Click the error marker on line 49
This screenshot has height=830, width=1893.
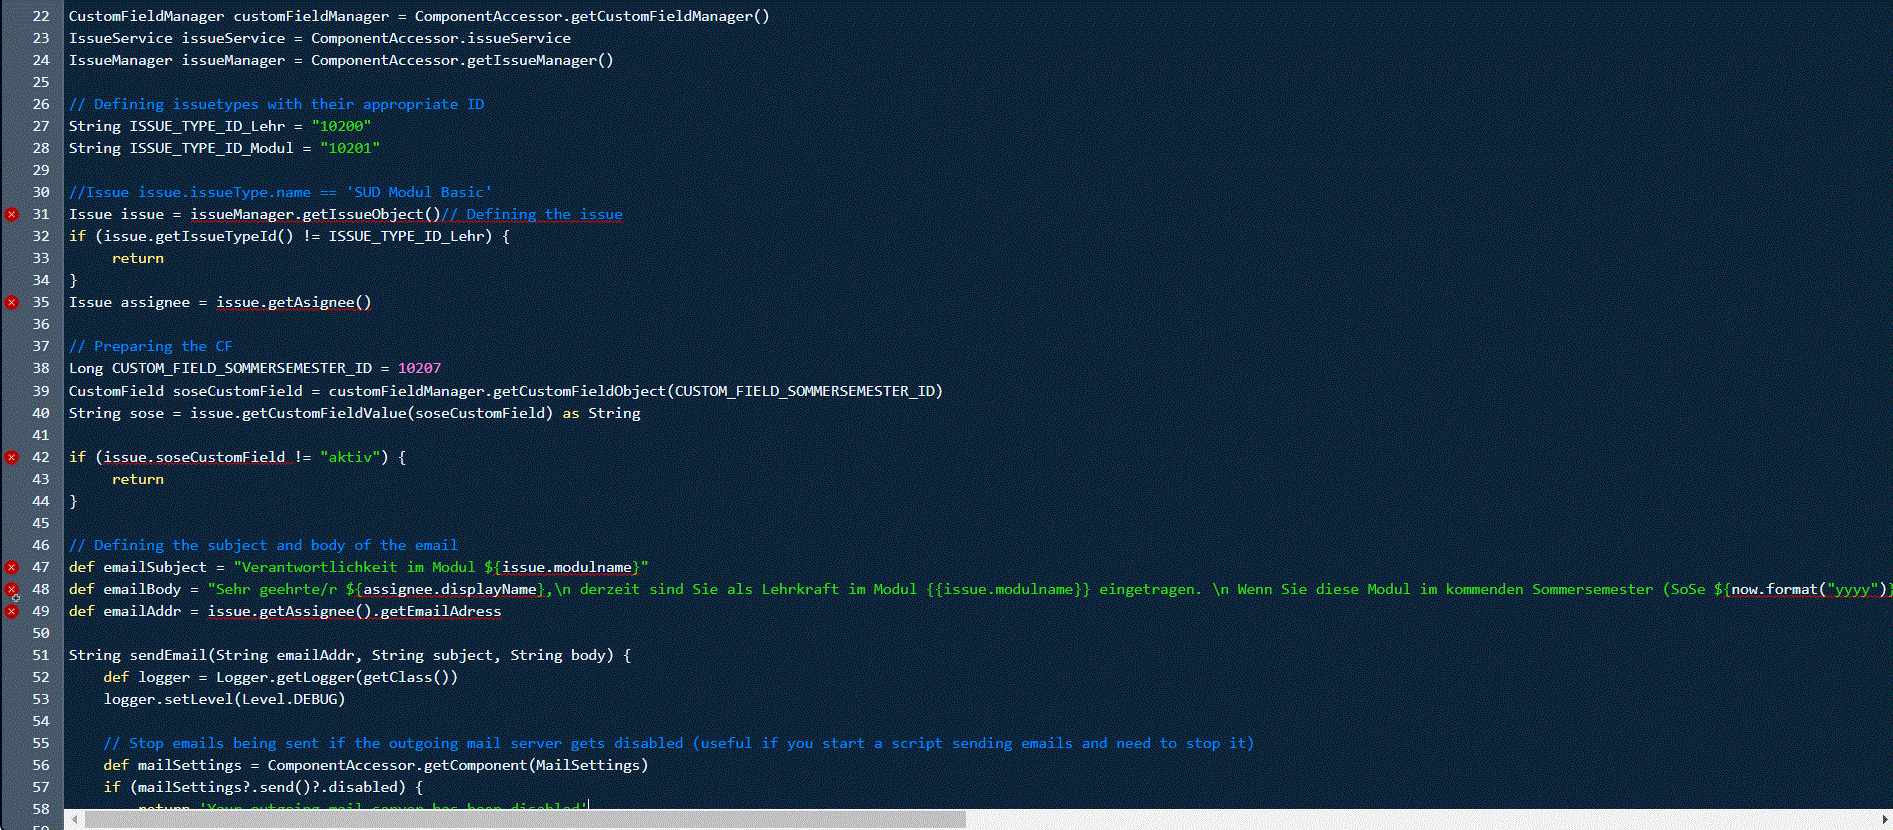pyautogui.click(x=12, y=611)
